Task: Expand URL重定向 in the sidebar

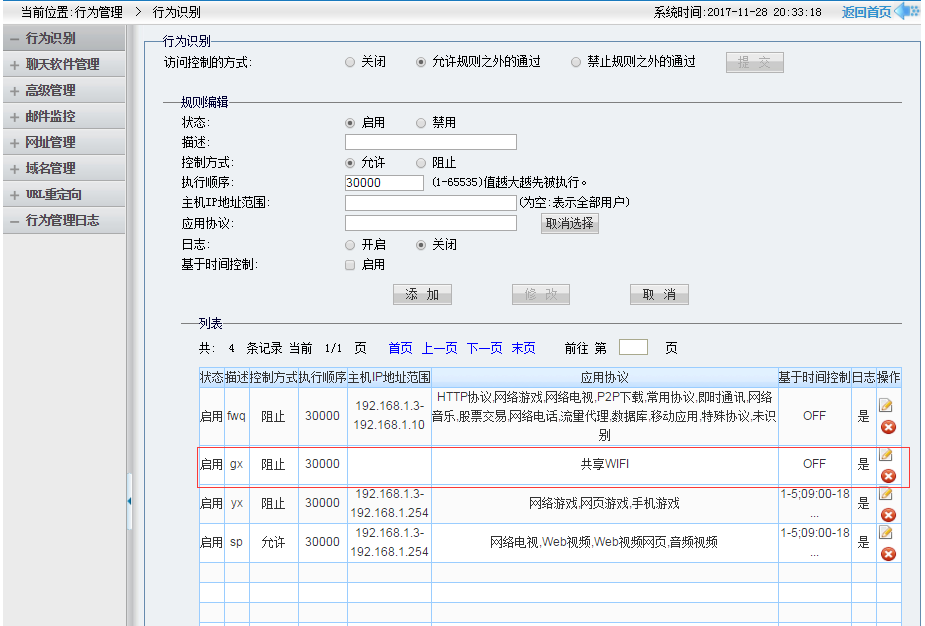Action: click(x=64, y=194)
